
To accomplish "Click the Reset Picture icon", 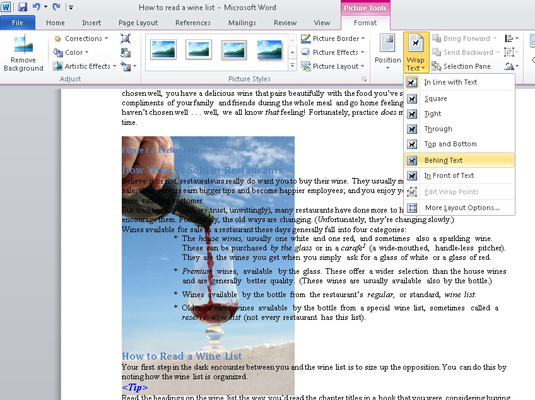I will point(126,66).
